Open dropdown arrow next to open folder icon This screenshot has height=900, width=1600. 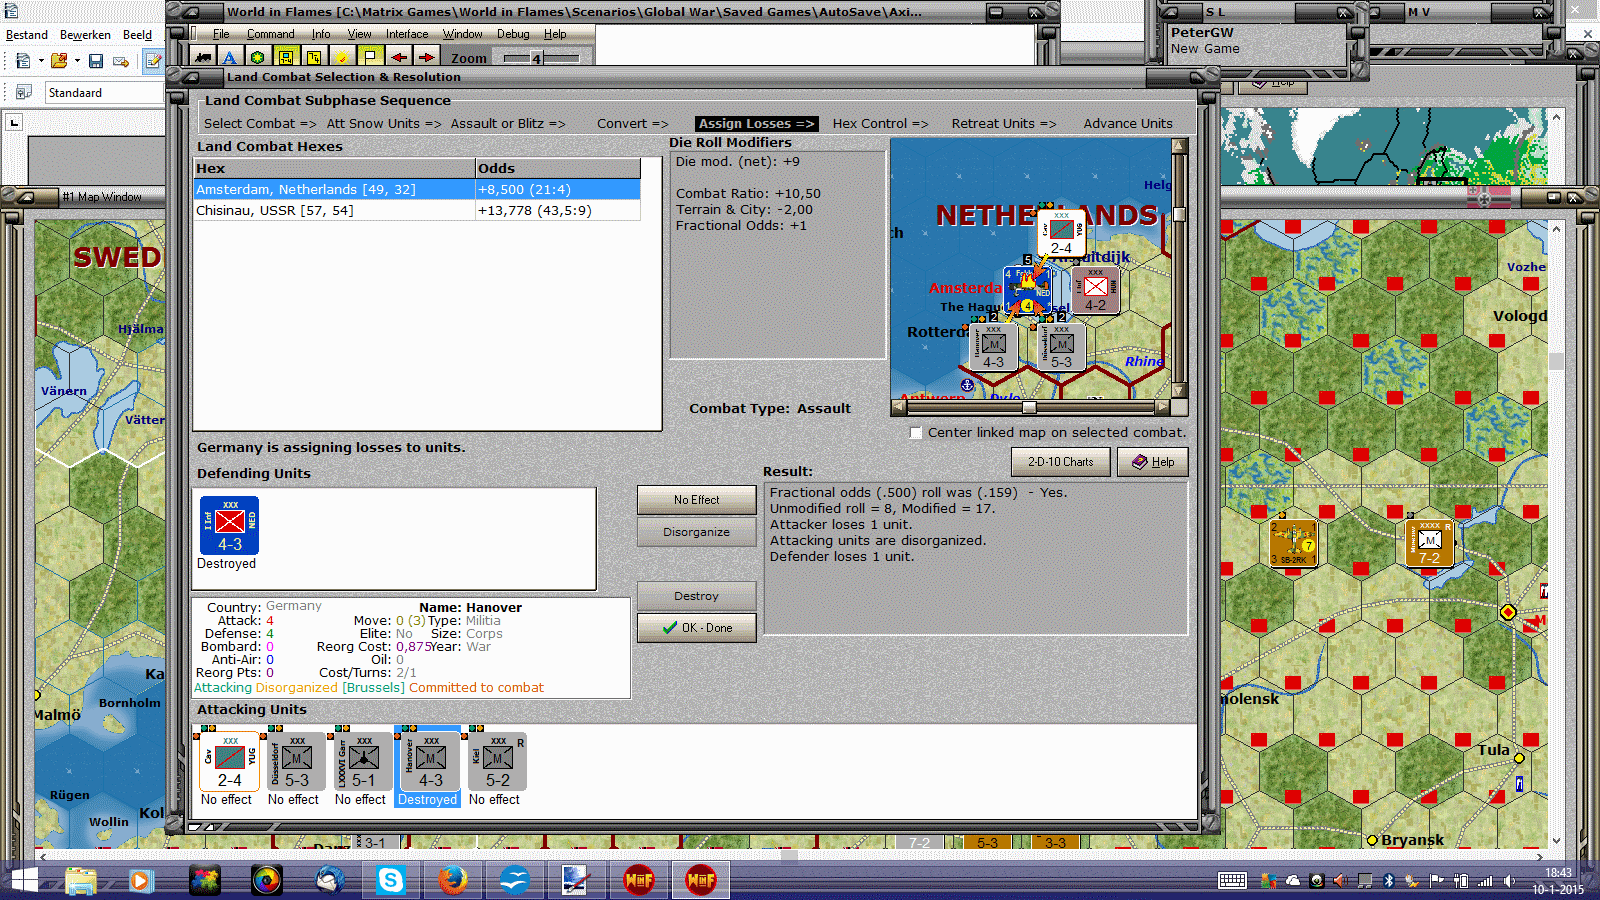(x=77, y=61)
